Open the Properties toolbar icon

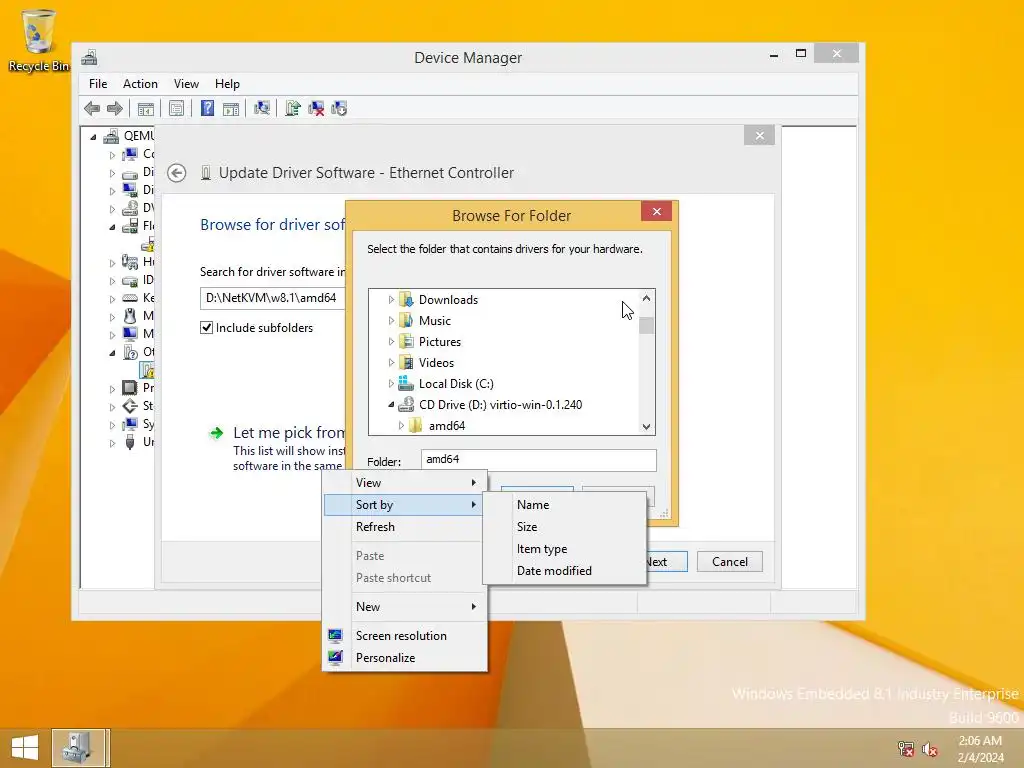[x=176, y=108]
